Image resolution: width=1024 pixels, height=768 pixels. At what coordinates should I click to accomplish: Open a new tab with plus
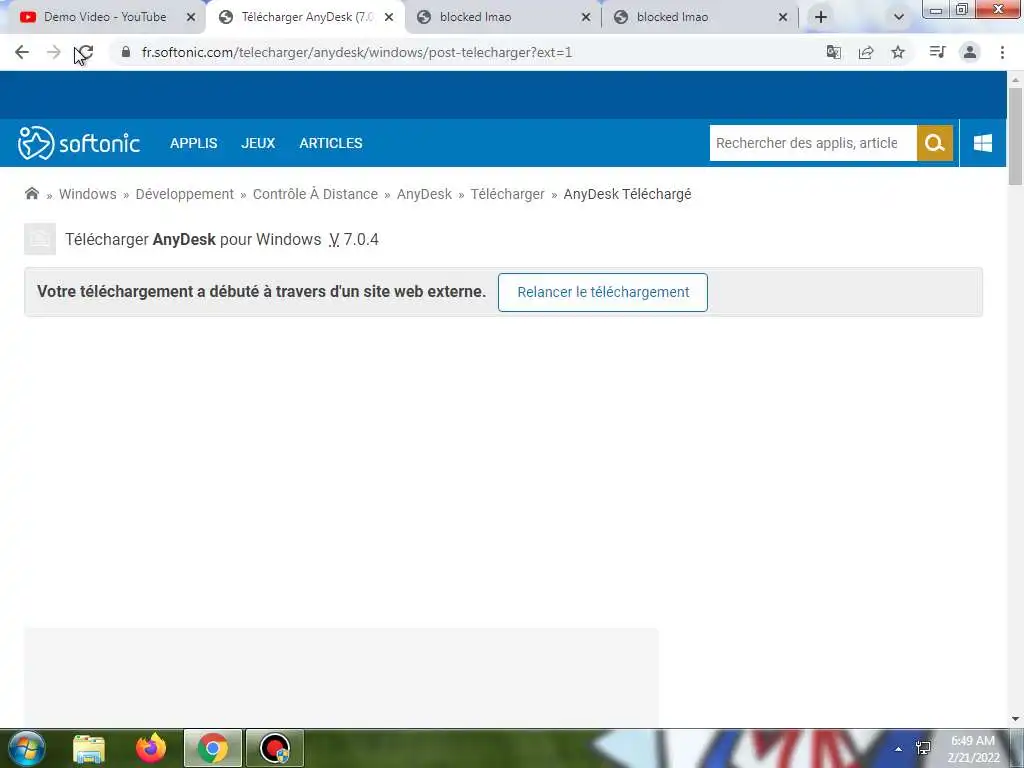(821, 17)
